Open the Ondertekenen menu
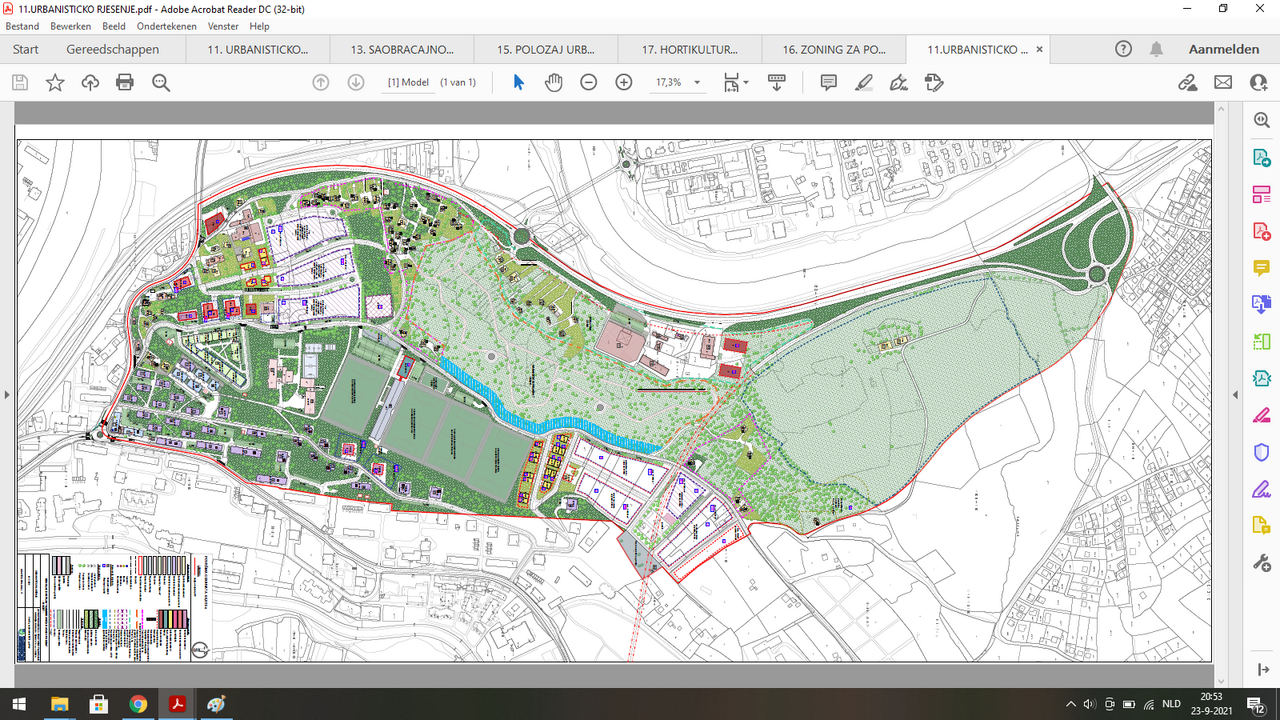 [x=167, y=26]
